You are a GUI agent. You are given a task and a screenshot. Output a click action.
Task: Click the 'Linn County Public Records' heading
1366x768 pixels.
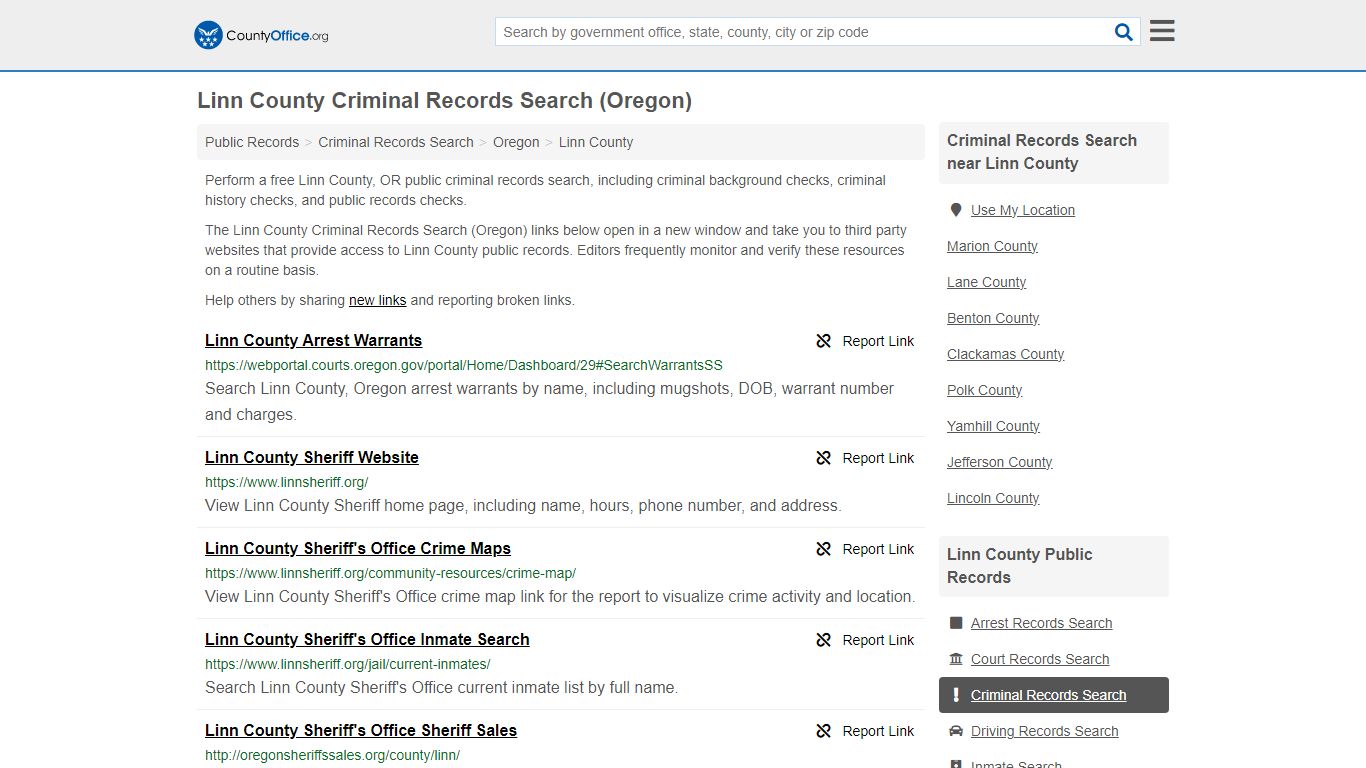pyautogui.click(x=1019, y=566)
